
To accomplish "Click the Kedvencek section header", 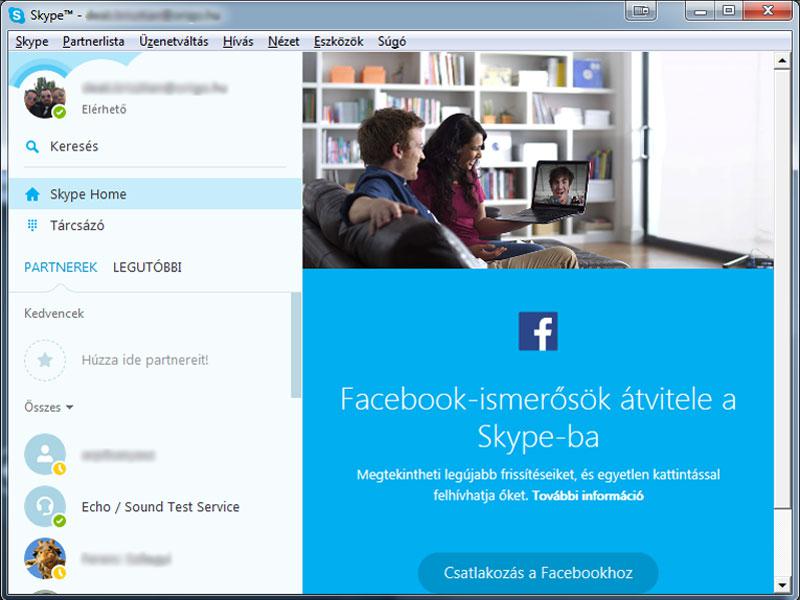I will [54, 313].
